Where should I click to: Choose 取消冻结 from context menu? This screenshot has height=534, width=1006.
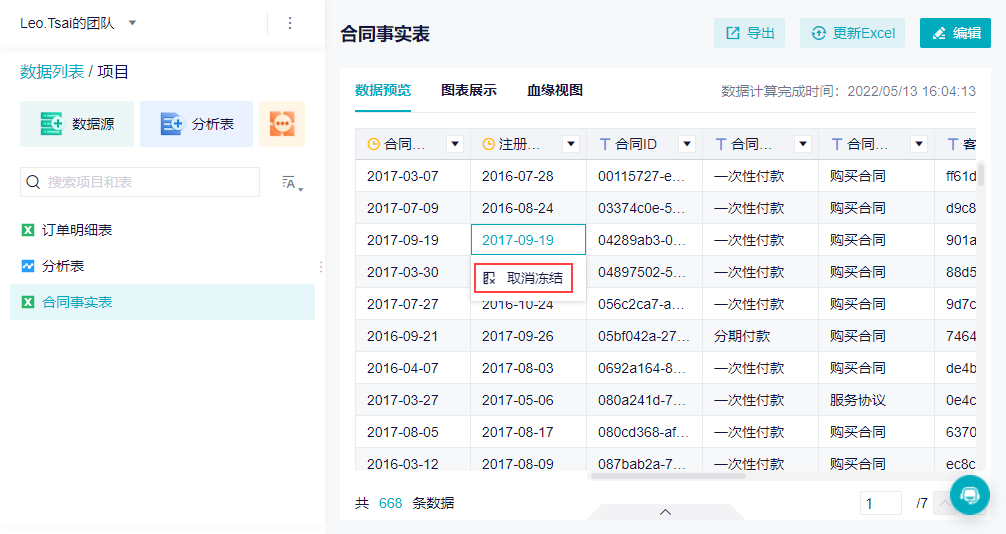click(524, 278)
